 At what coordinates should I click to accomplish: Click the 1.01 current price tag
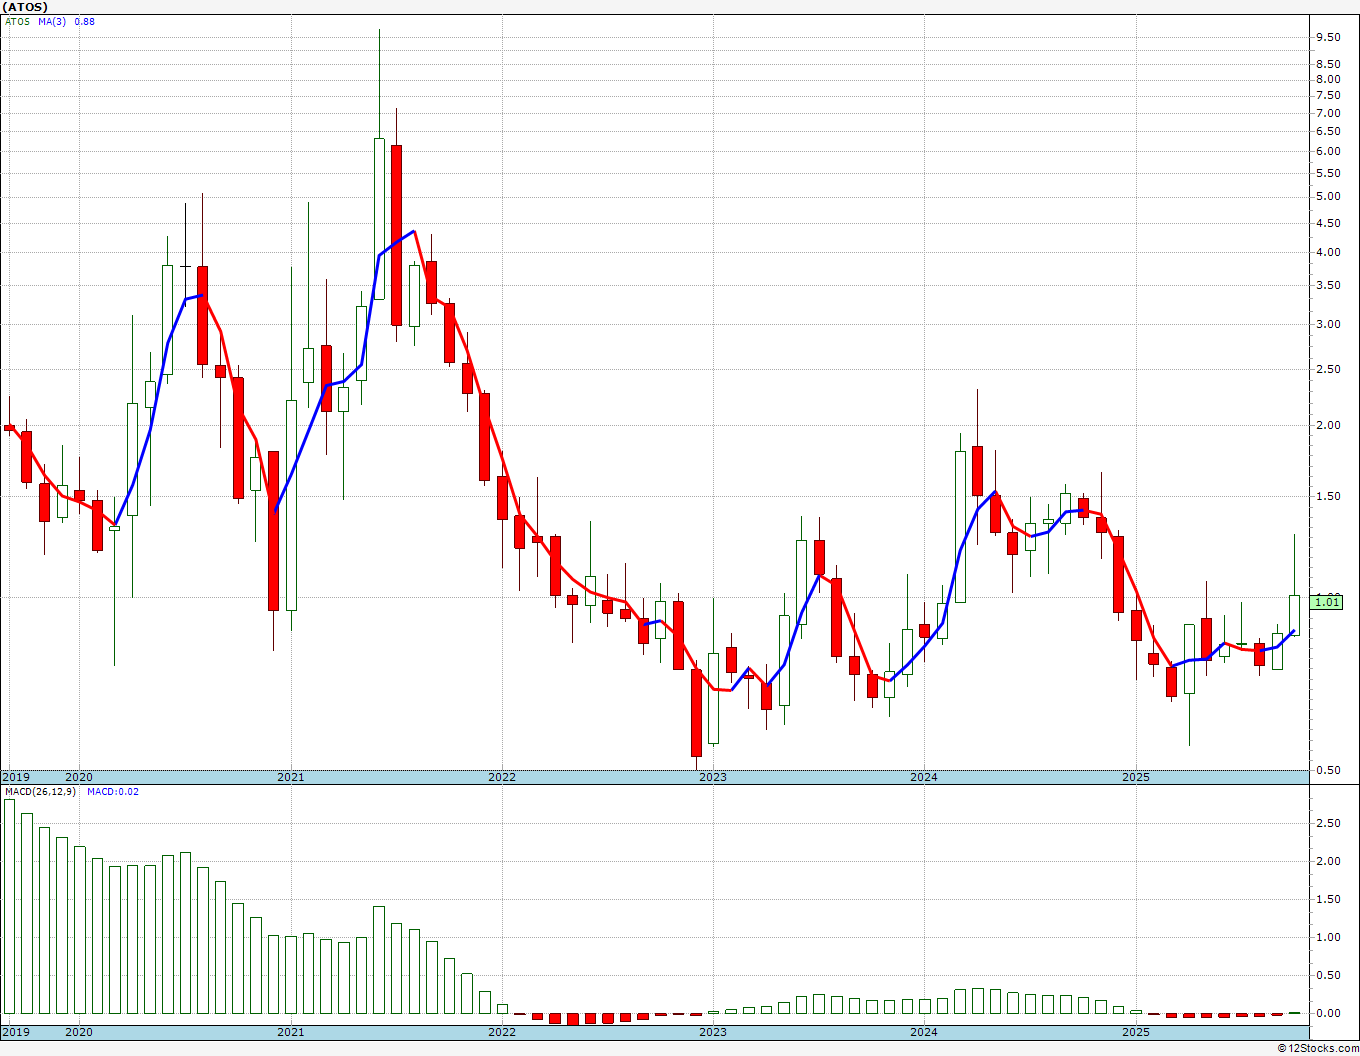click(1327, 601)
